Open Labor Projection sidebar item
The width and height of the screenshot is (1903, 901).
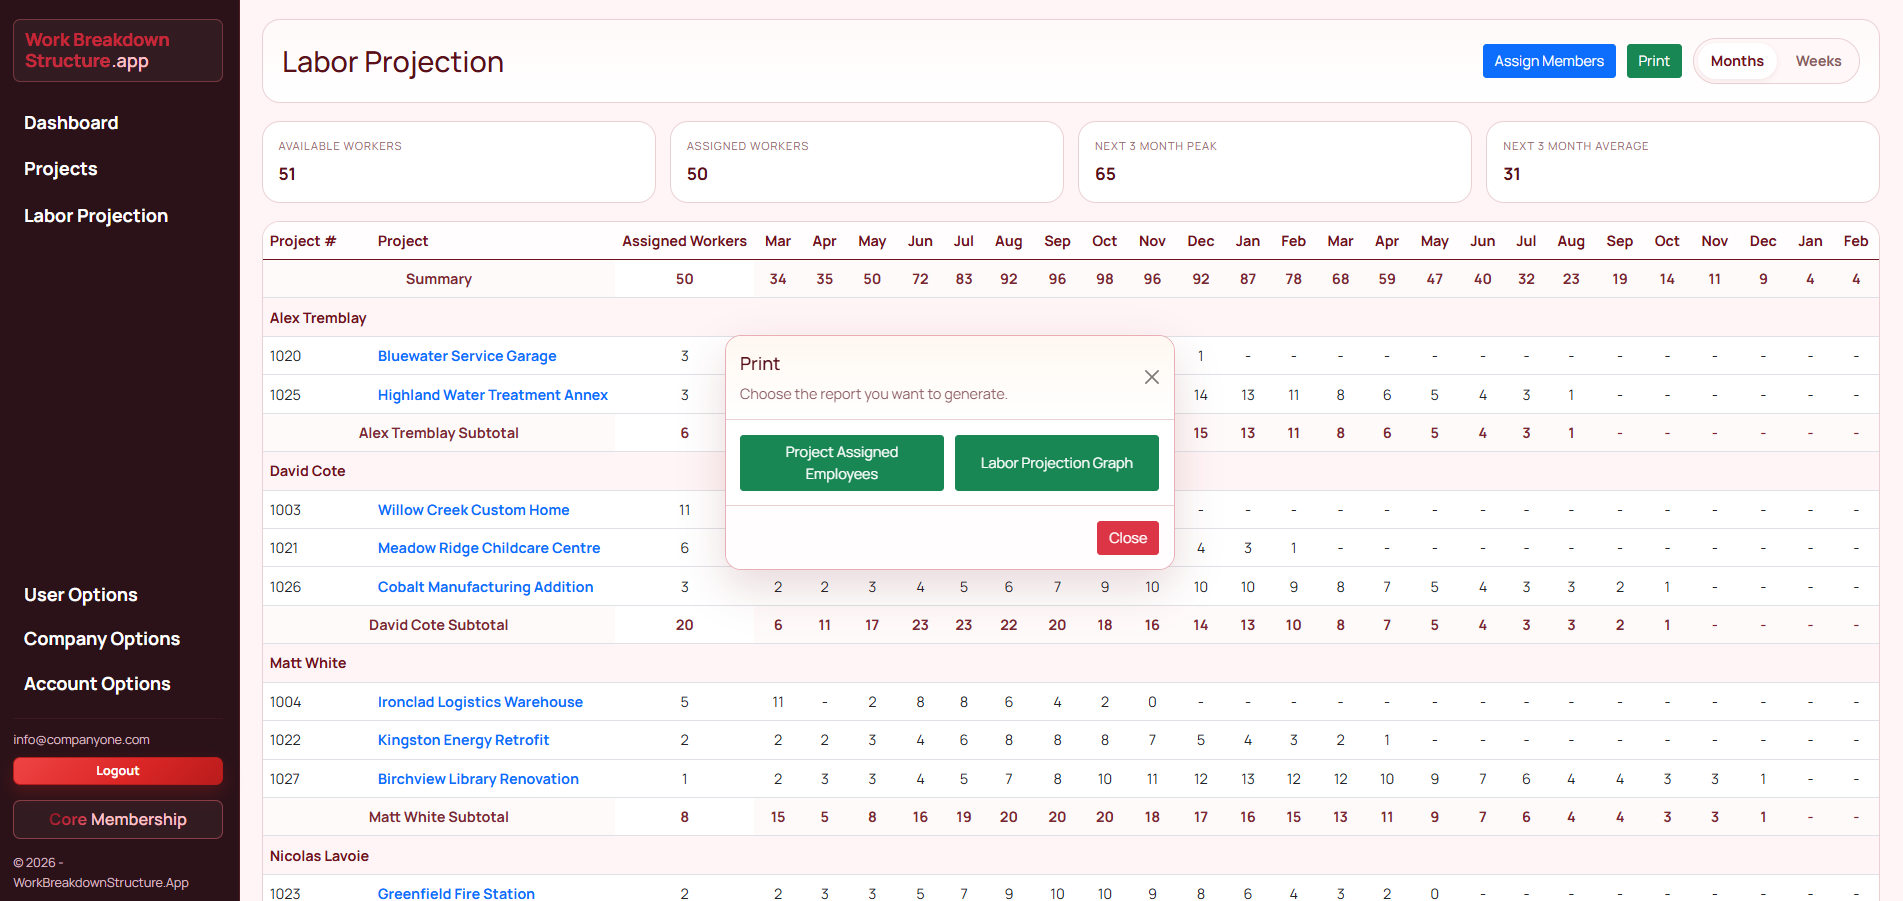96,216
